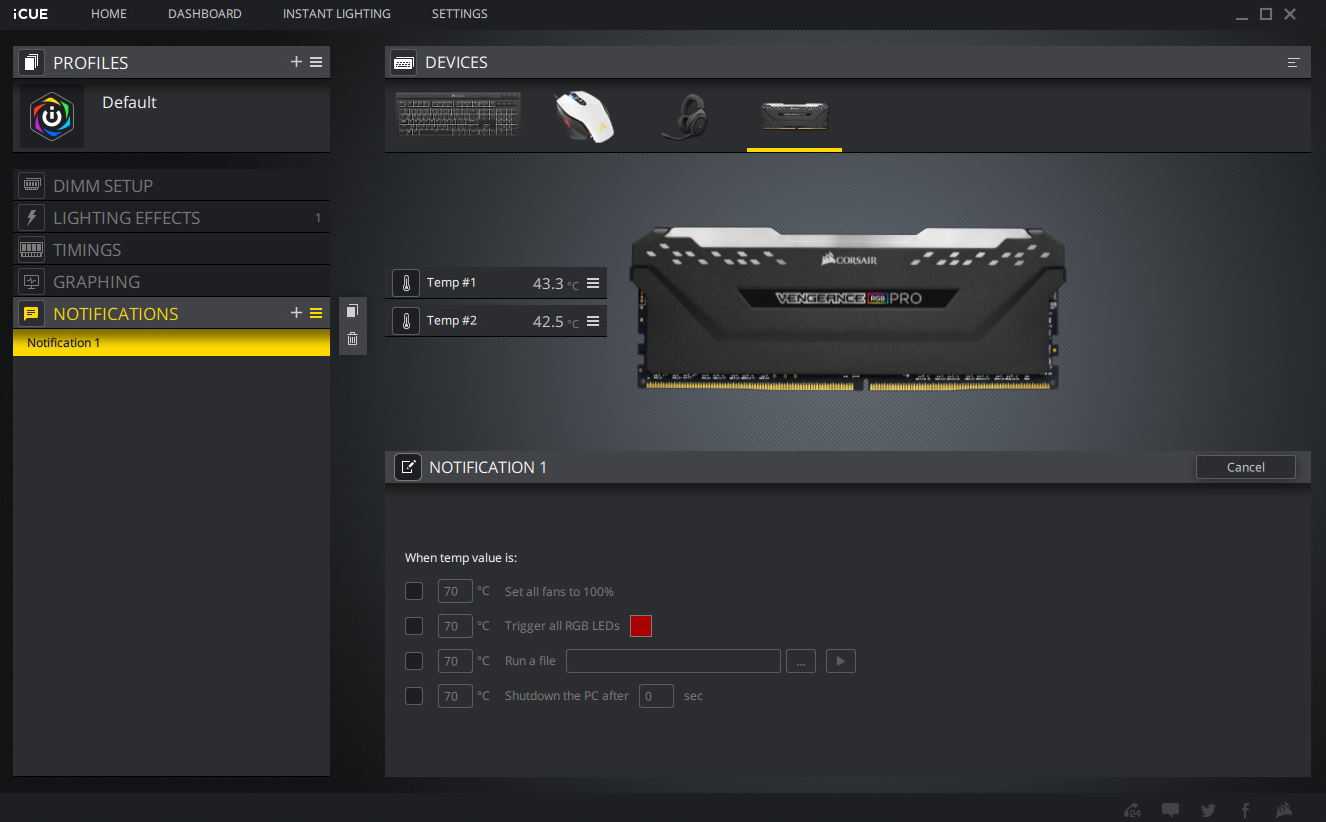Select the white mouse device icon
The height and width of the screenshot is (822, 1326).
point(584,117)
